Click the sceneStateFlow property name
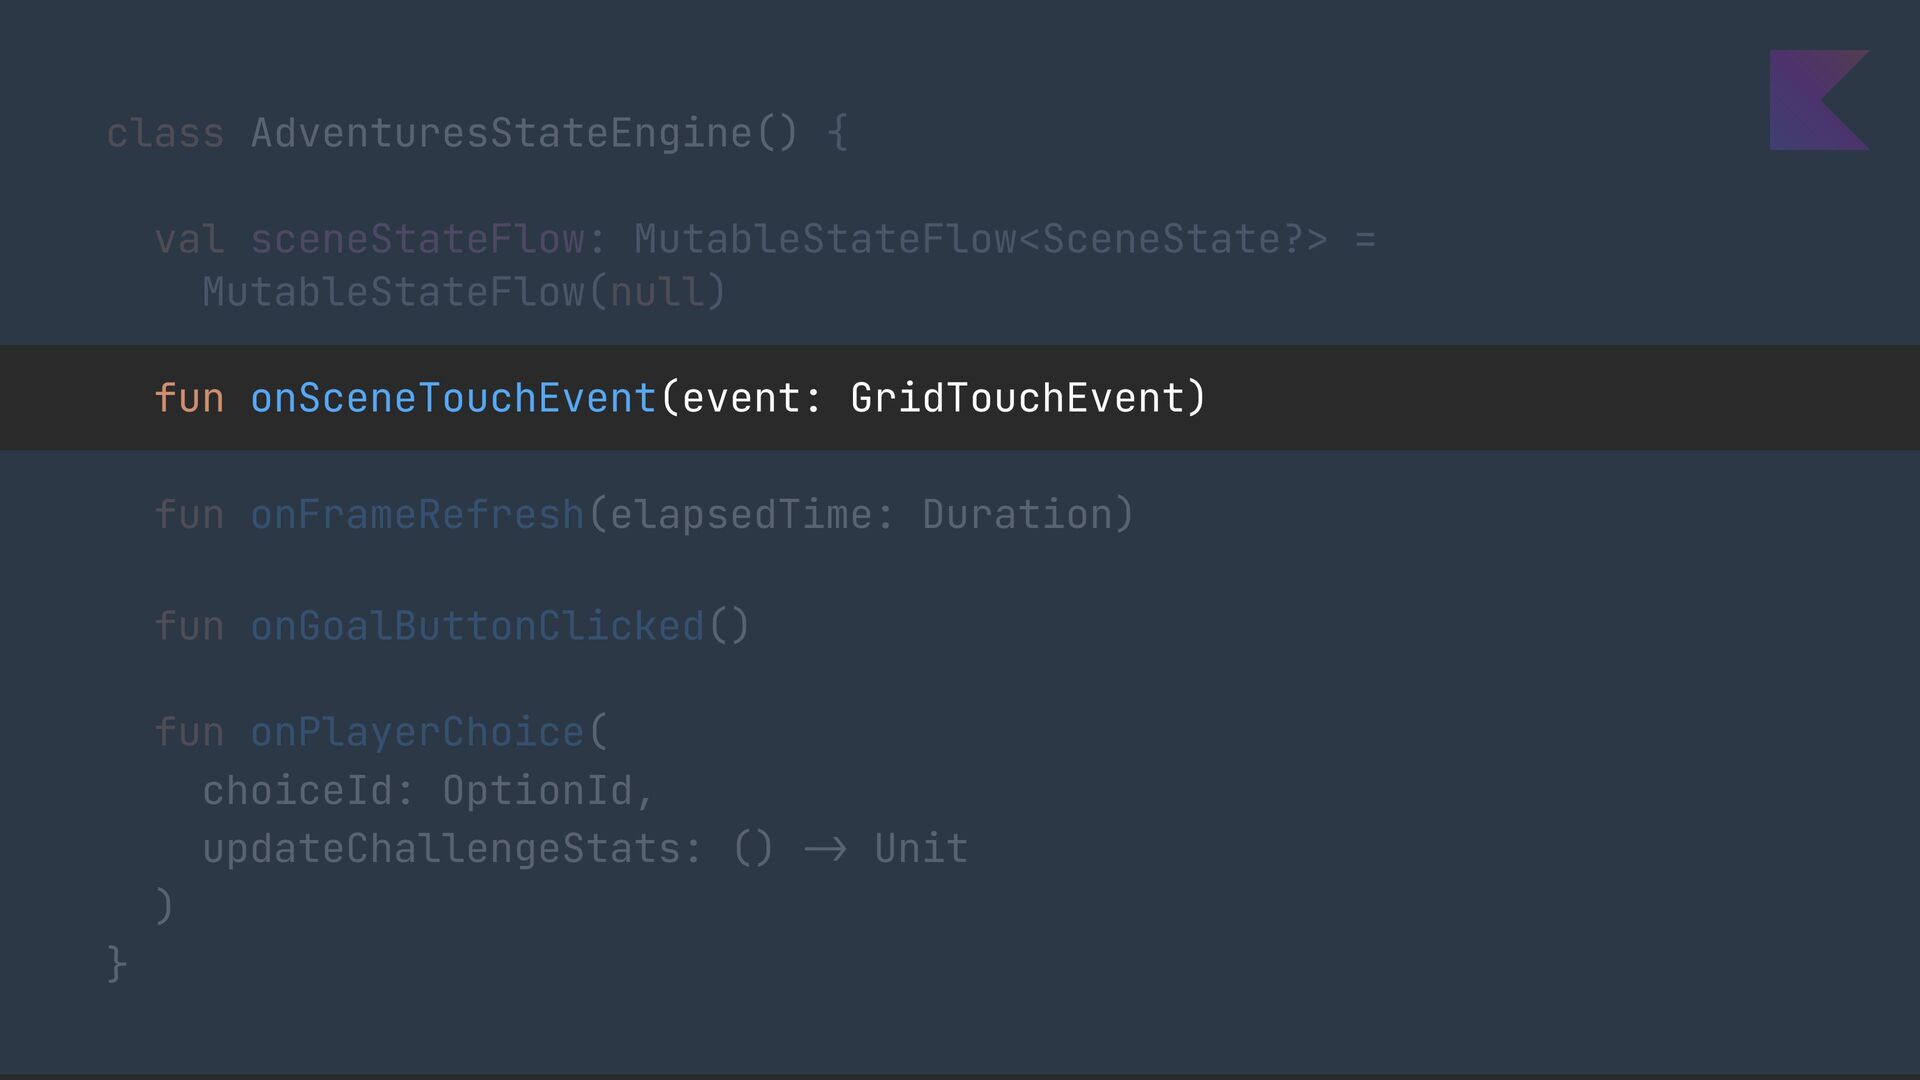The height and width of the screenshot is (1080, 1920). (417, 239)
